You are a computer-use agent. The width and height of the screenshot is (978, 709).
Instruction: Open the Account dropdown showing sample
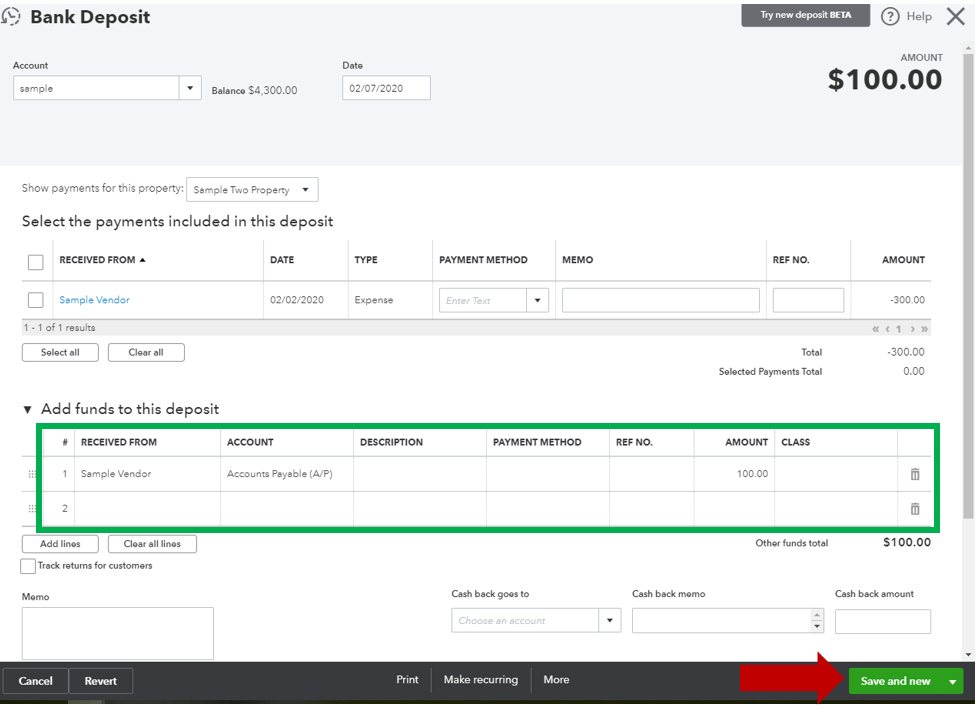[190, 88]
